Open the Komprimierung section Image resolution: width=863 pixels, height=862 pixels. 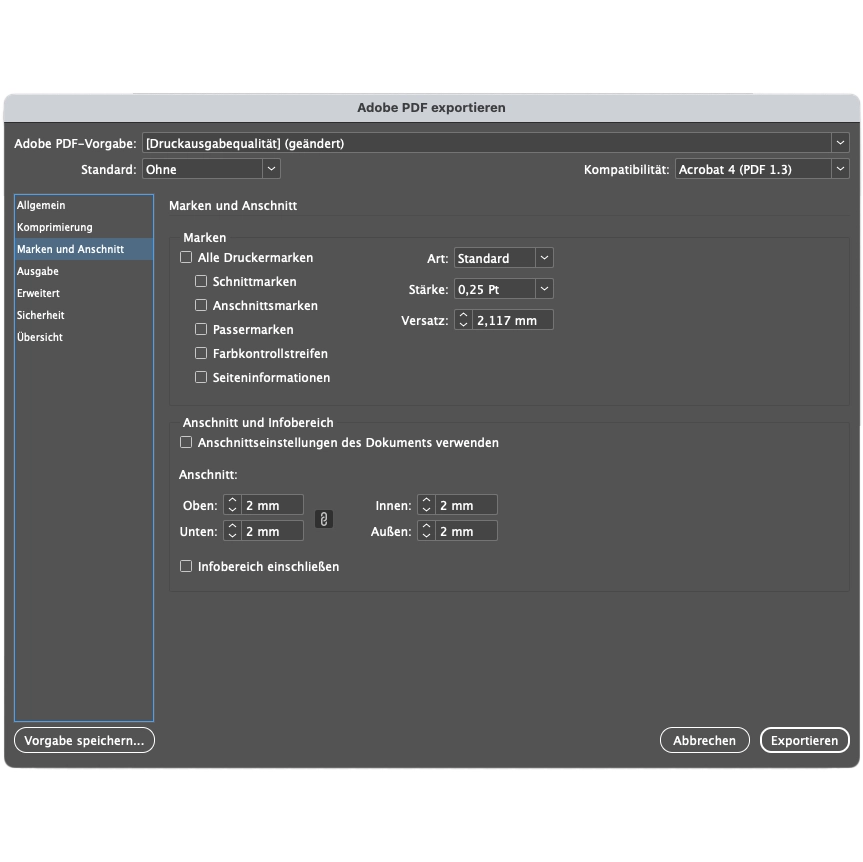coord(84,227)
